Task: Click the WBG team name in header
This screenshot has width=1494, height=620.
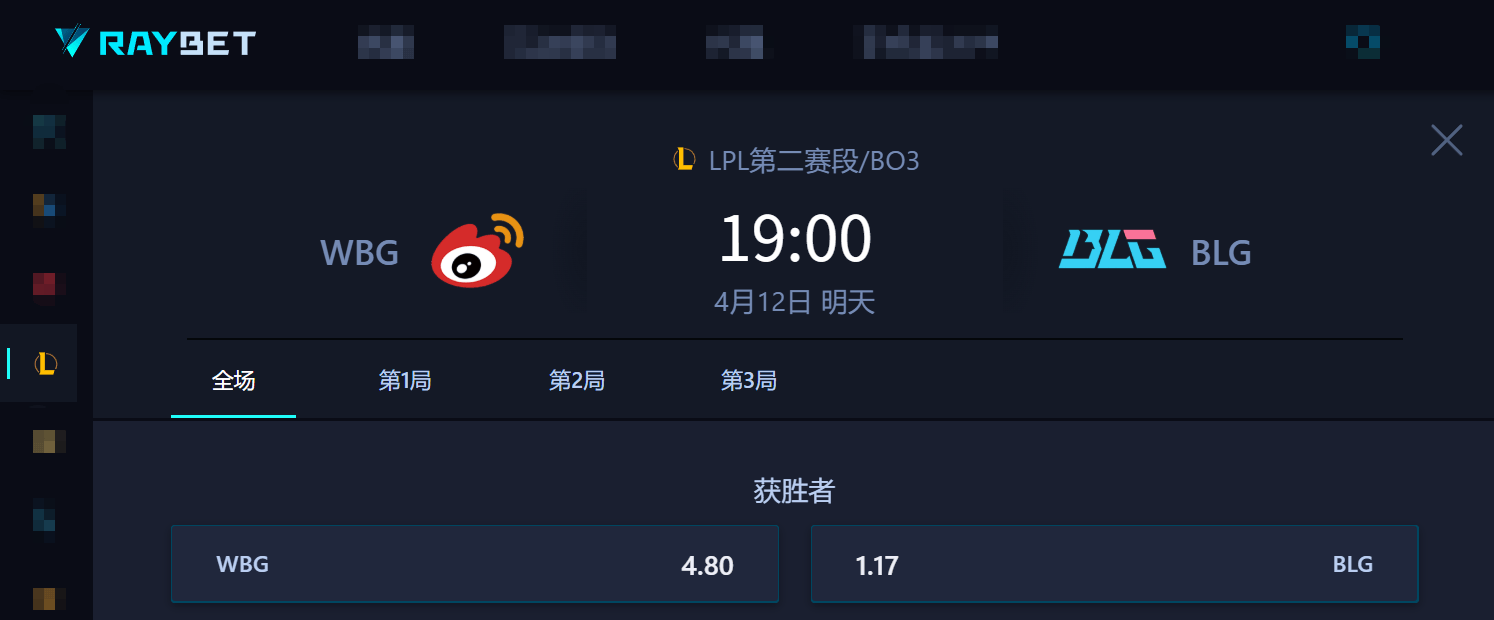Action: 360,253
